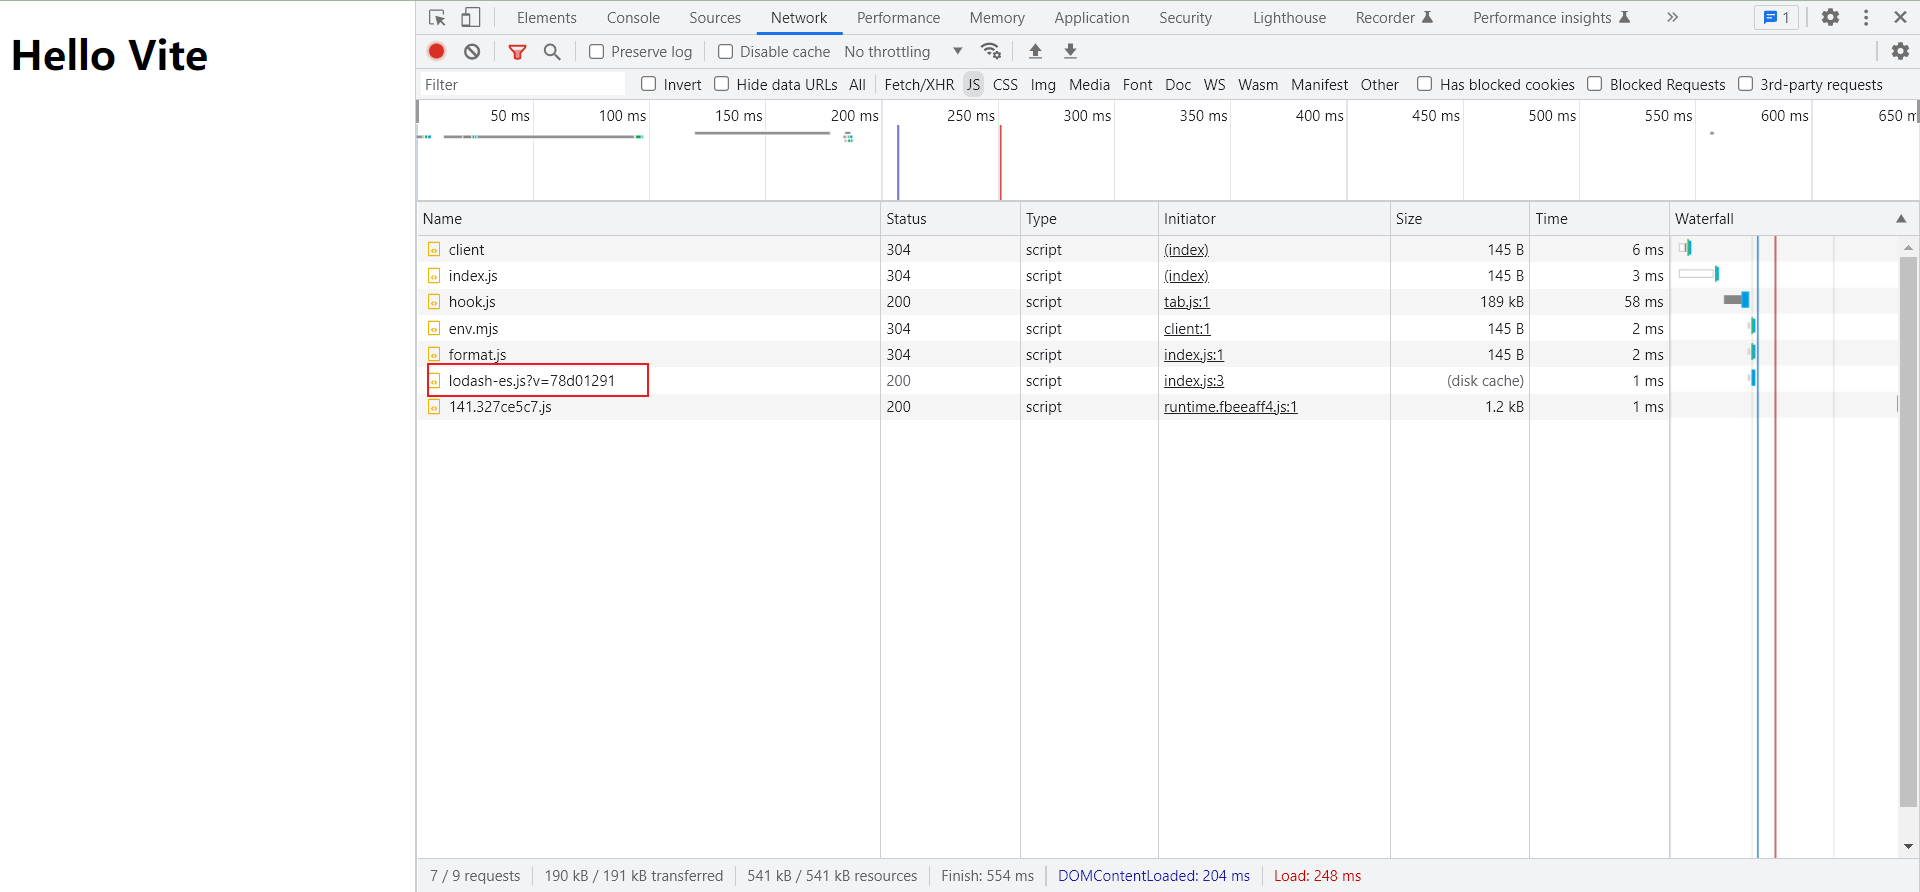This screenshot has height=892, width=1920.
Task: Switch to the Console tab
Action: pyautogui.click(x=633, y=18)
